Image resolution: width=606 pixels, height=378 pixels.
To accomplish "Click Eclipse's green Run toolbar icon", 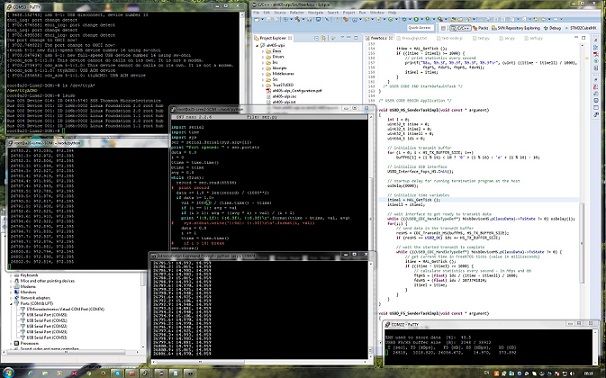I will pyautogui.click(x=416, y=19).
